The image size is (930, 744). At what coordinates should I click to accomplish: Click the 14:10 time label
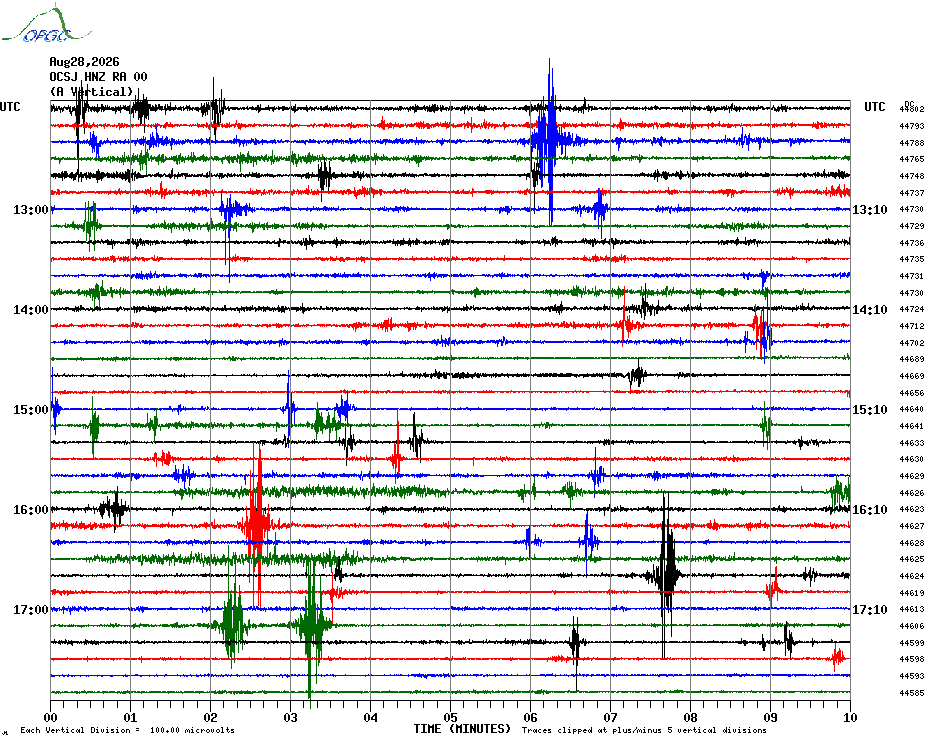pos(870,310)
